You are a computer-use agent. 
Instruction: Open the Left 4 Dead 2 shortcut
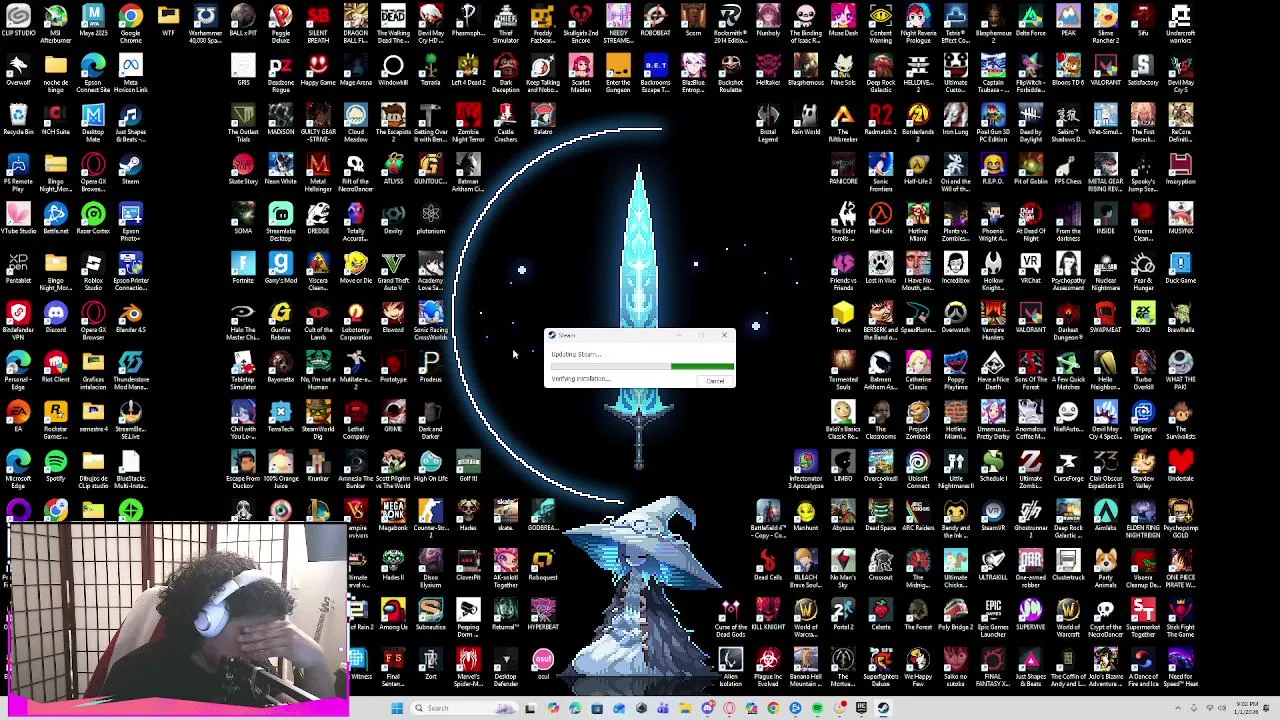(468, 71)
